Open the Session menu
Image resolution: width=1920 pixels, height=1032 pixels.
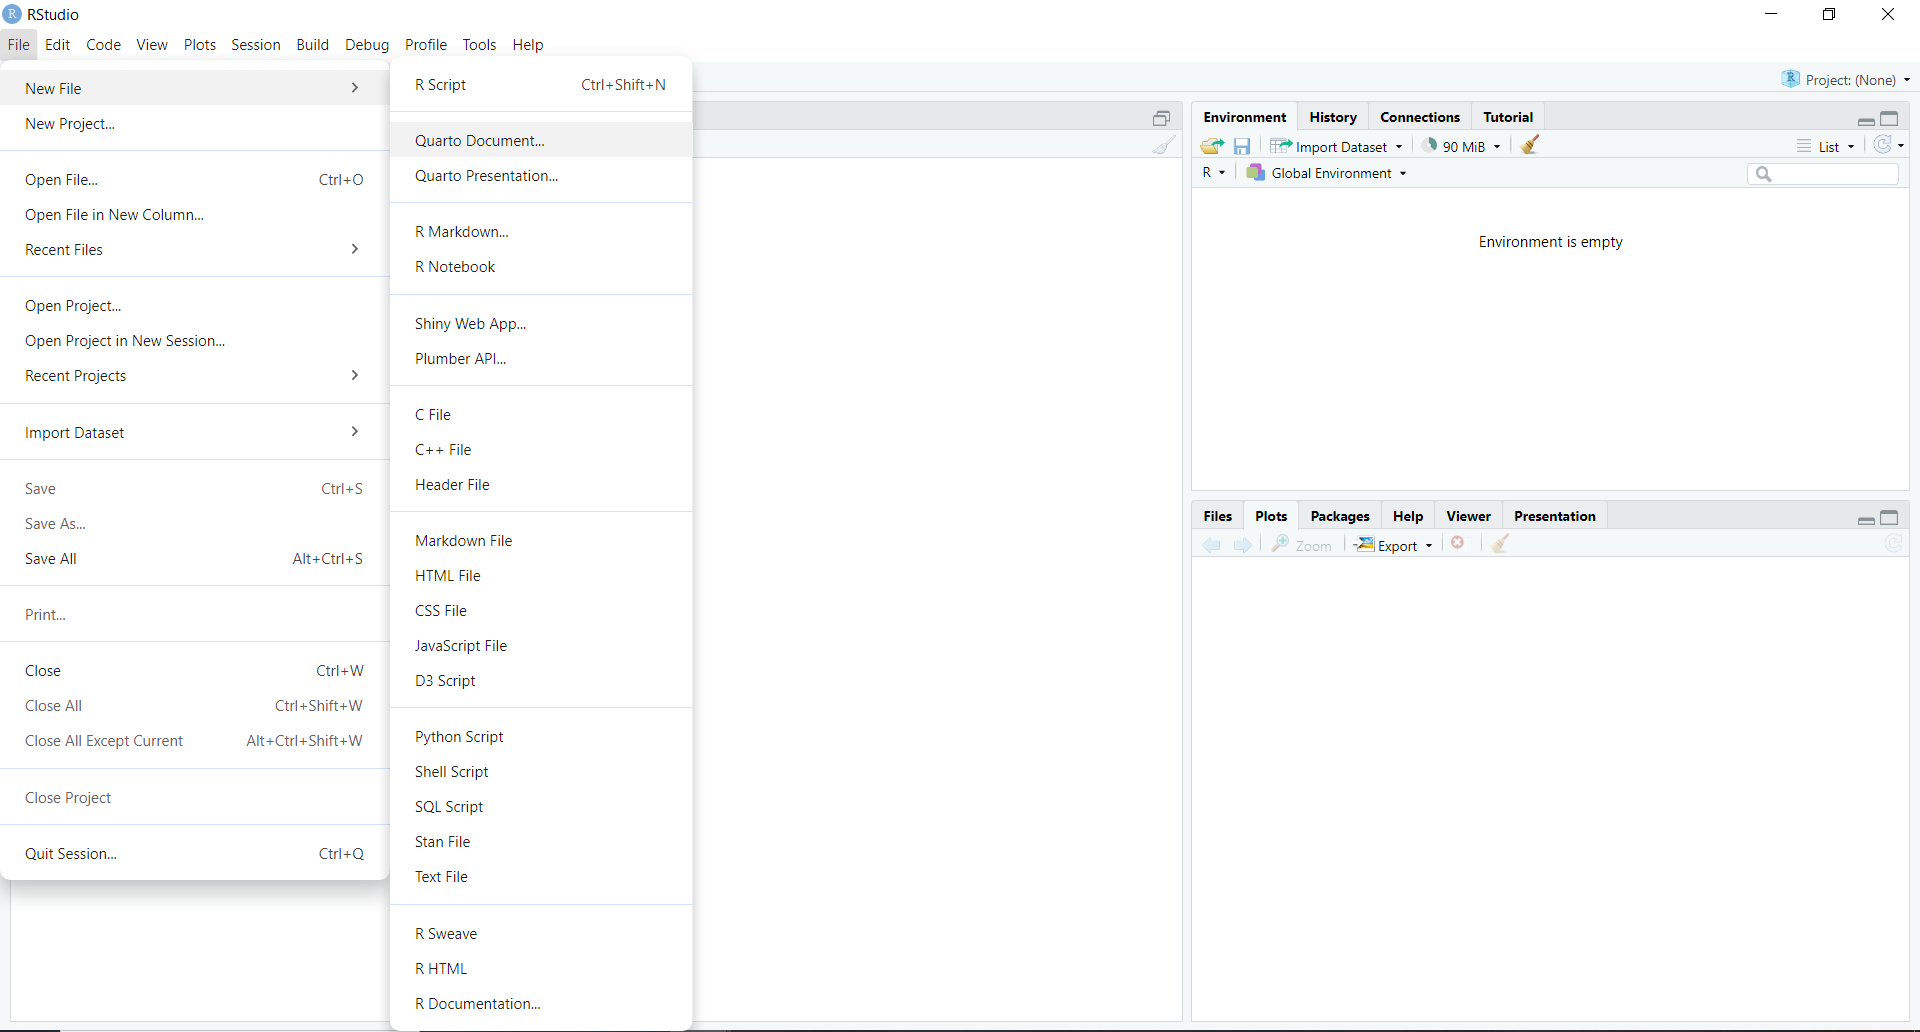(255, 44)
